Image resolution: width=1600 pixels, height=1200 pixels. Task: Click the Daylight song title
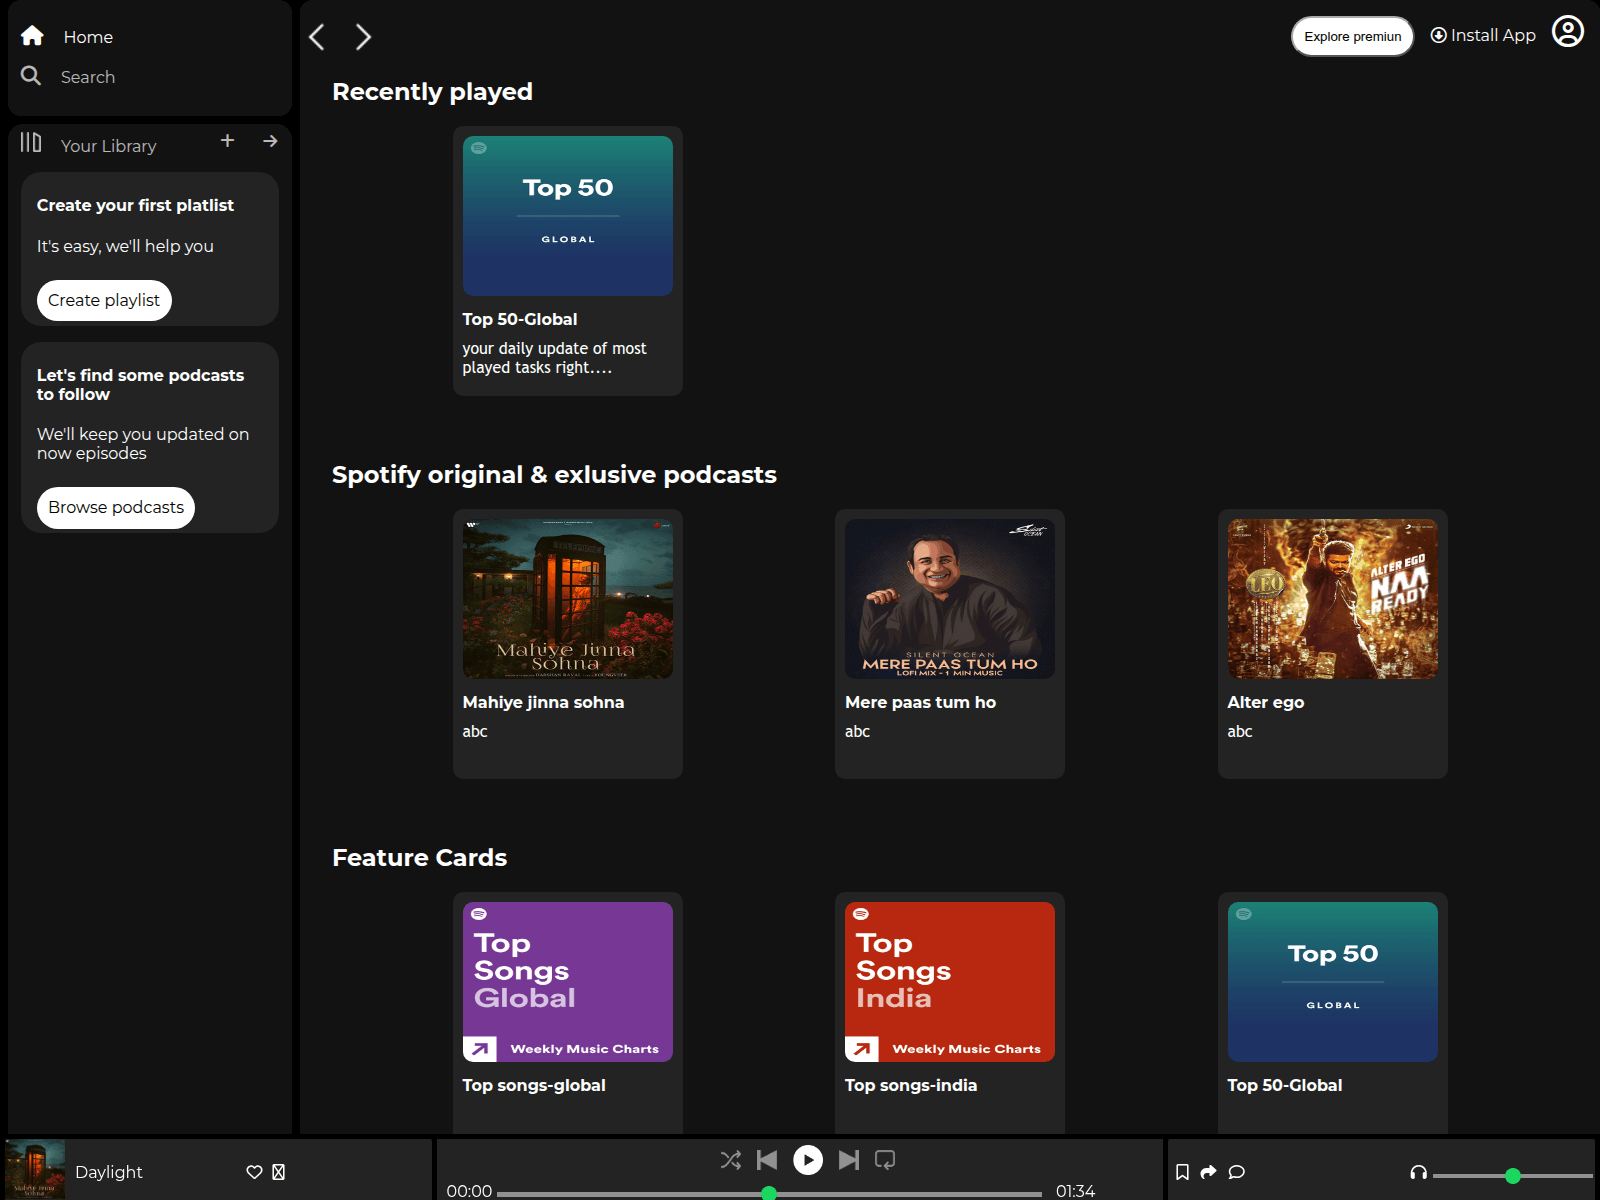pyautogui.click(x=109, y=1172)
